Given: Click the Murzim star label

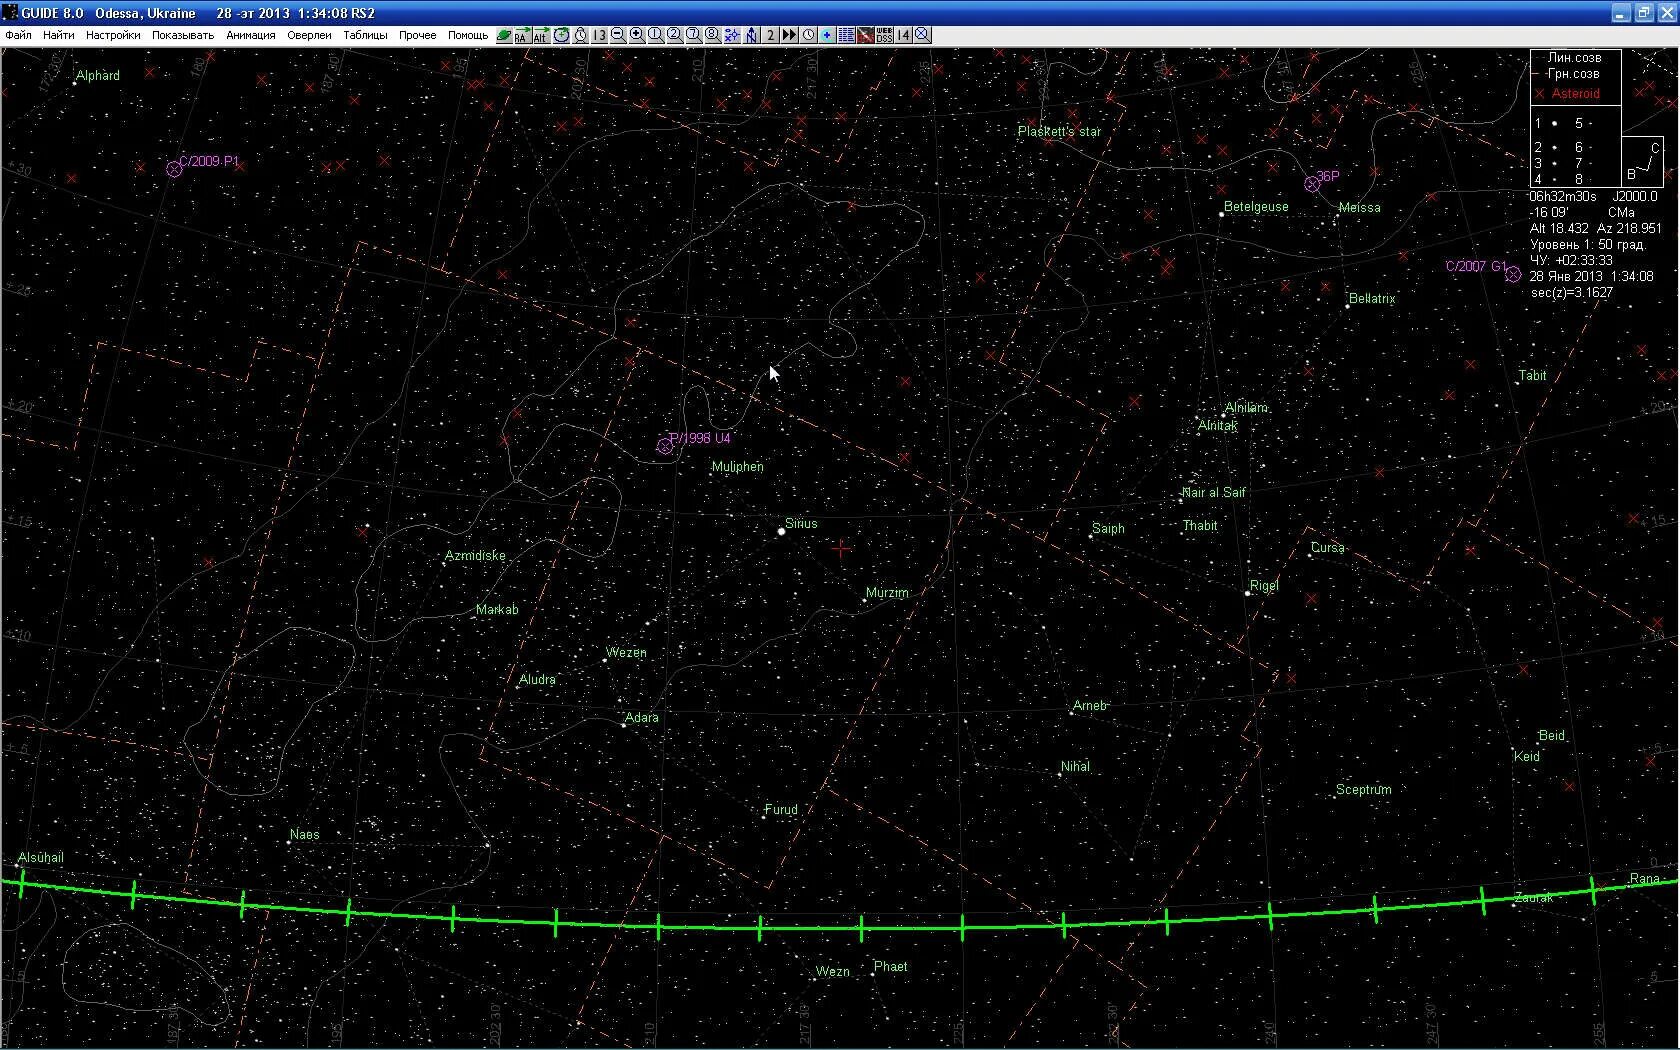Looking at the screenshot, I should [x=887, y=593].
